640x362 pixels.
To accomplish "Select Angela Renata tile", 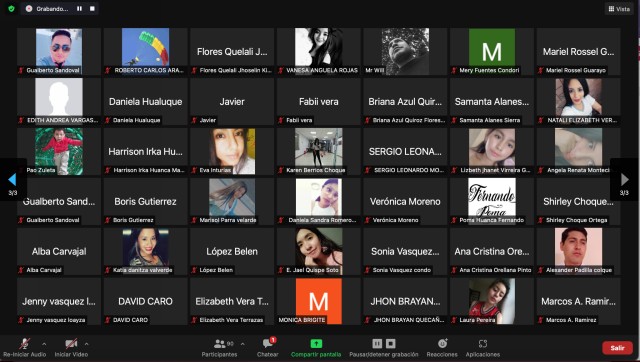I will (x=578, y=151).
